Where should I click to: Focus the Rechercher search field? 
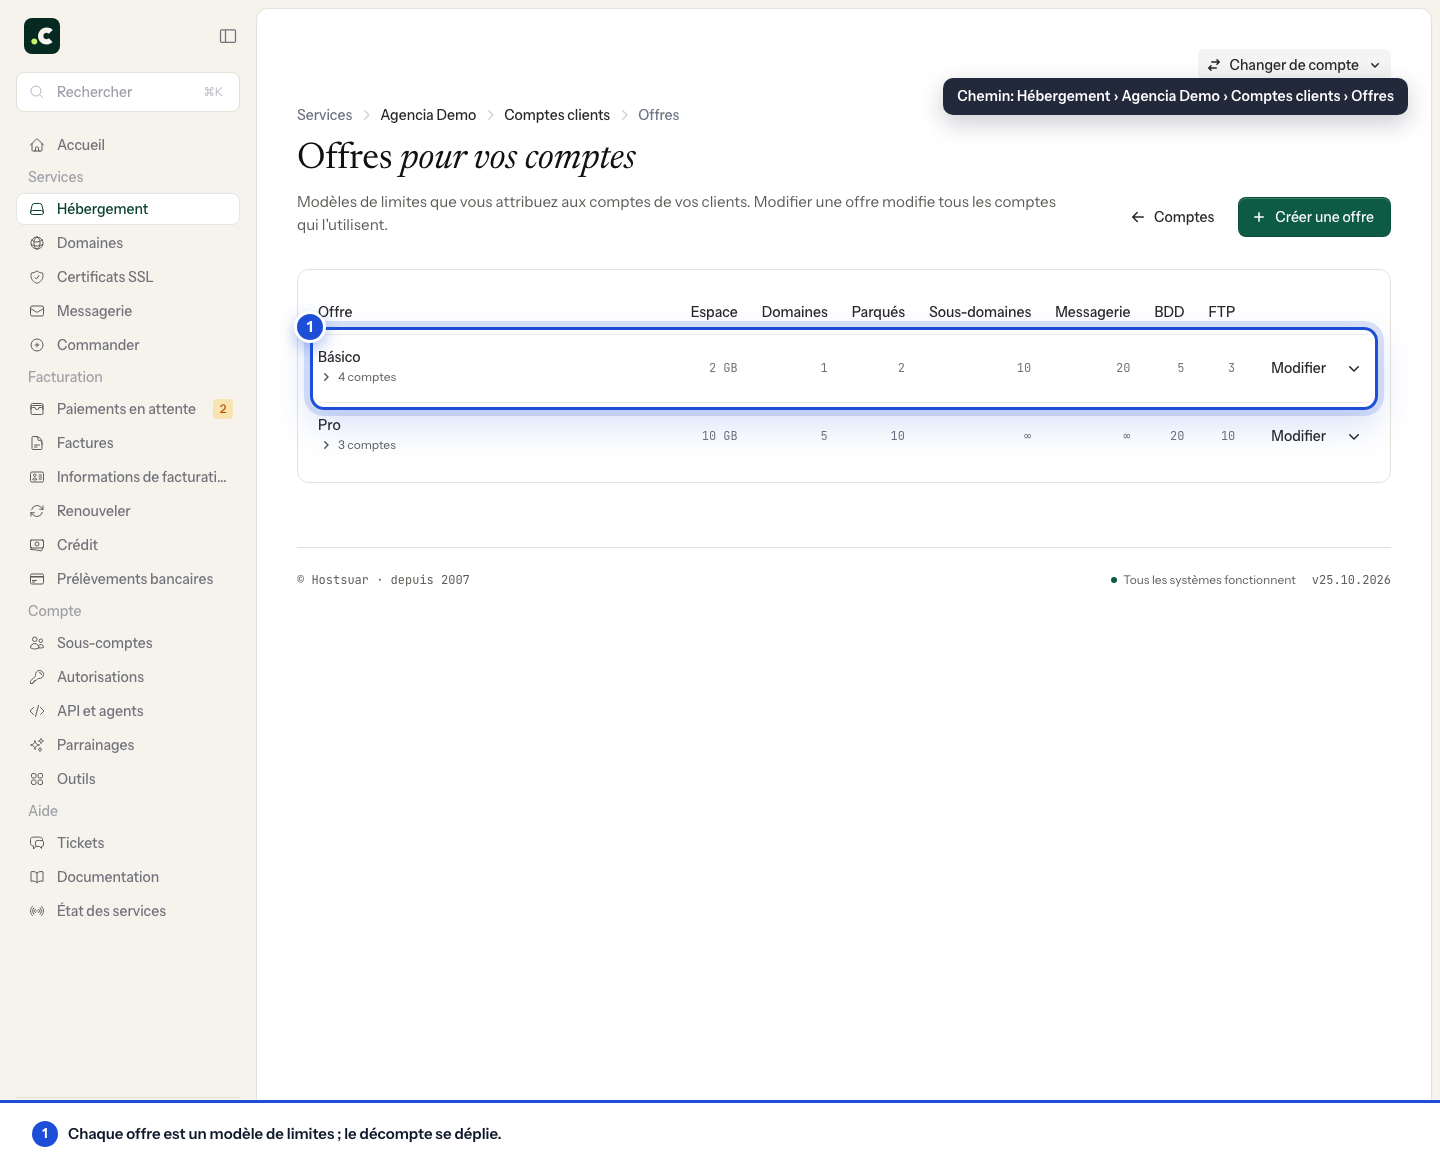tap(128, 92)
